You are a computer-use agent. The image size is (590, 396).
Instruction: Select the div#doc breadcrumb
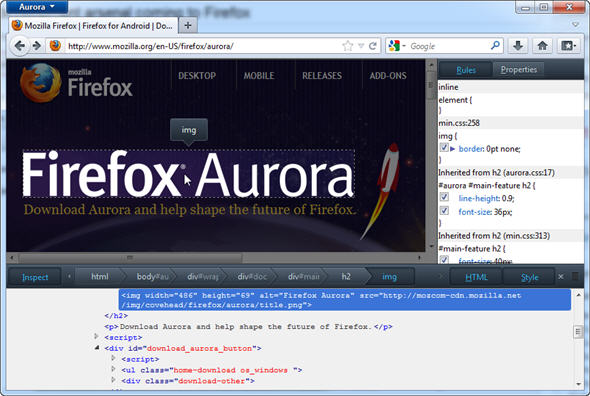pyautogui.click(x=252, y=277)
